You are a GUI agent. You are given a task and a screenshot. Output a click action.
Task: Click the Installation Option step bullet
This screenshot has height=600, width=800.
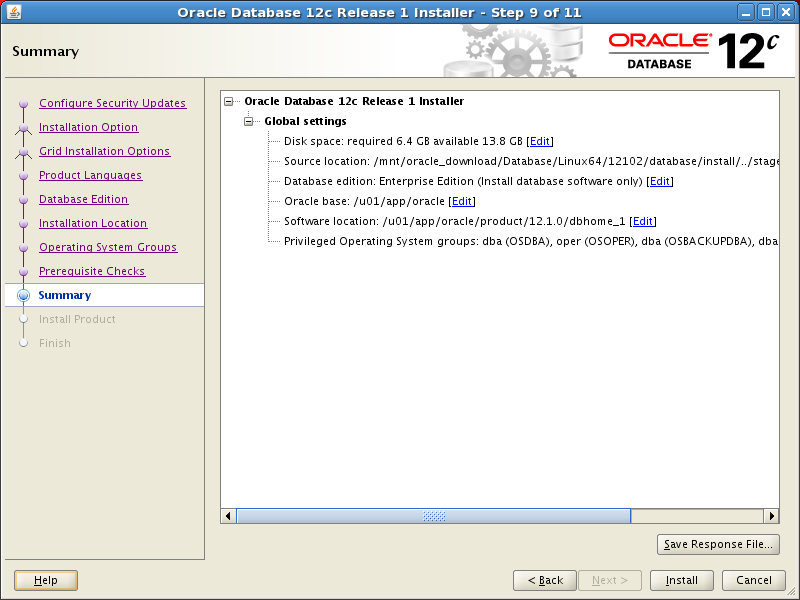[23, 128]
